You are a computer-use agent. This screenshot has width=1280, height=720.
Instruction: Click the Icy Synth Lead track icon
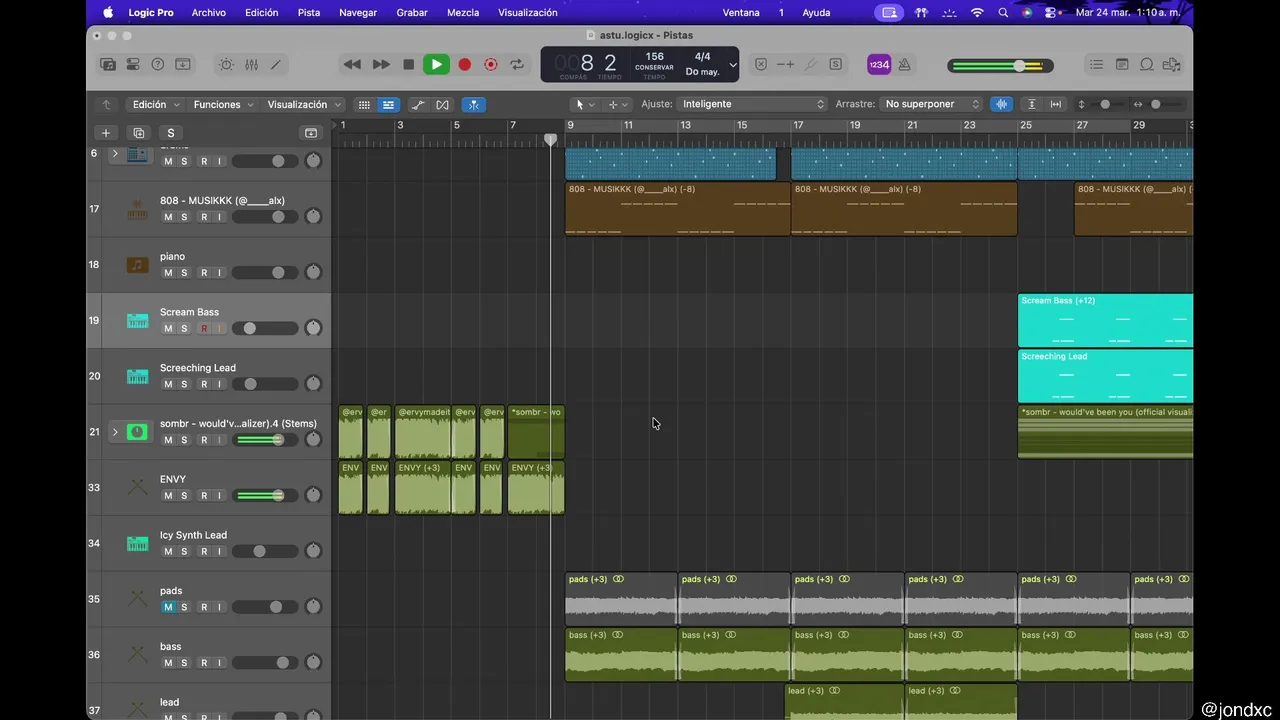pos(137,544)
